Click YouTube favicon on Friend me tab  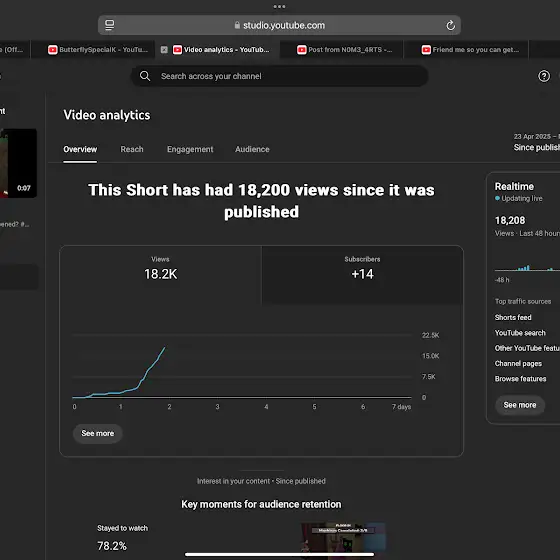coord(426,50)
